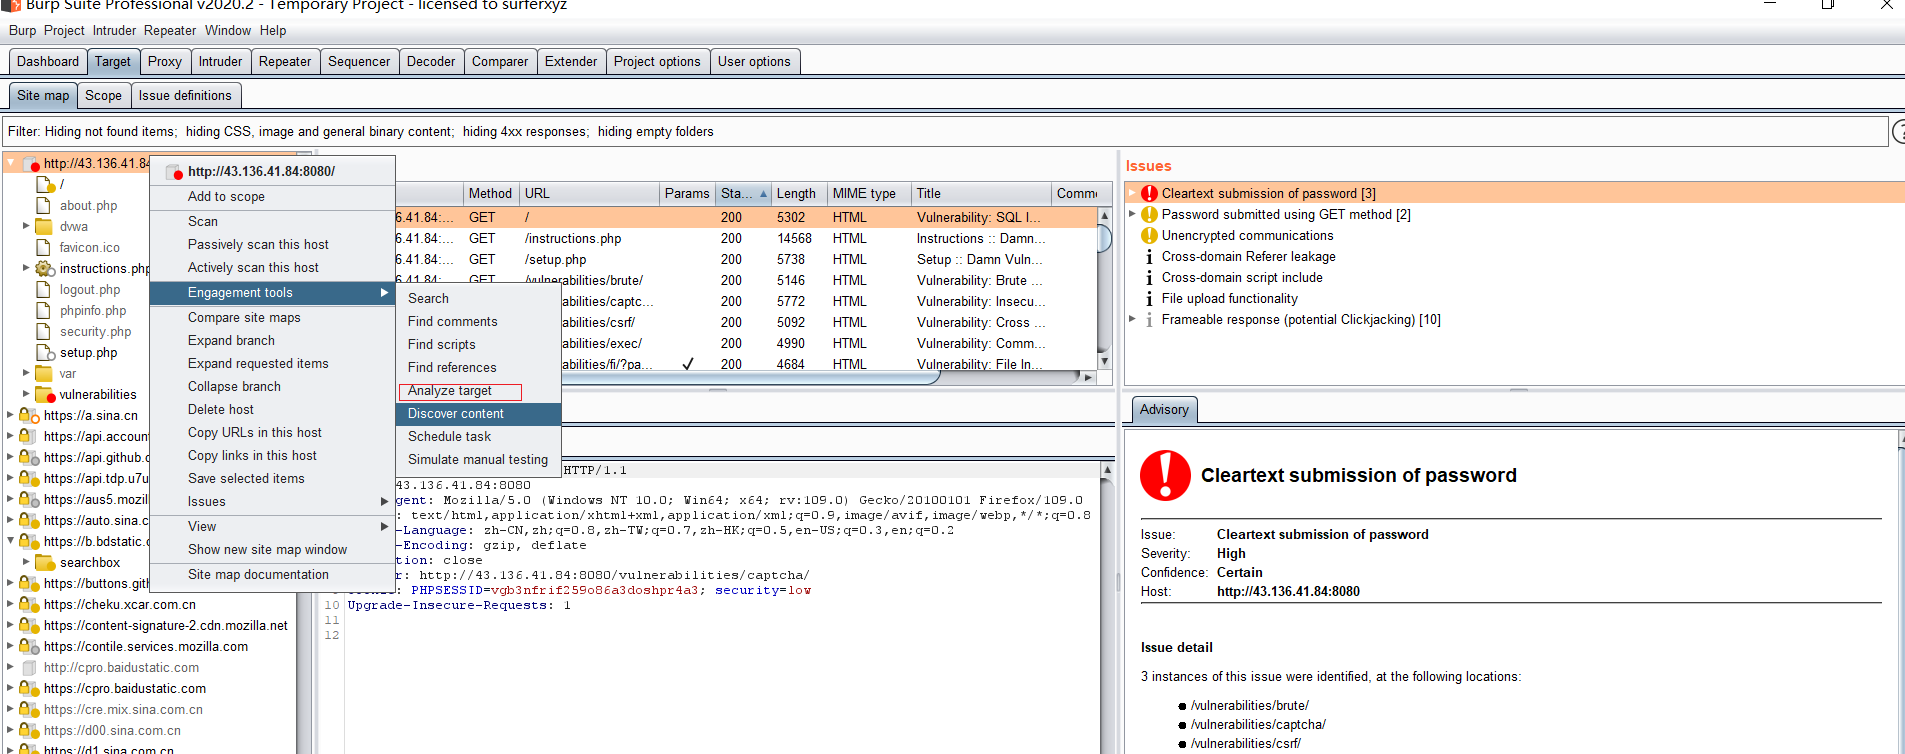This screenshot has height=754, width=1905.
Task: Expand the dvwa folder node
Action: point(26,226)
